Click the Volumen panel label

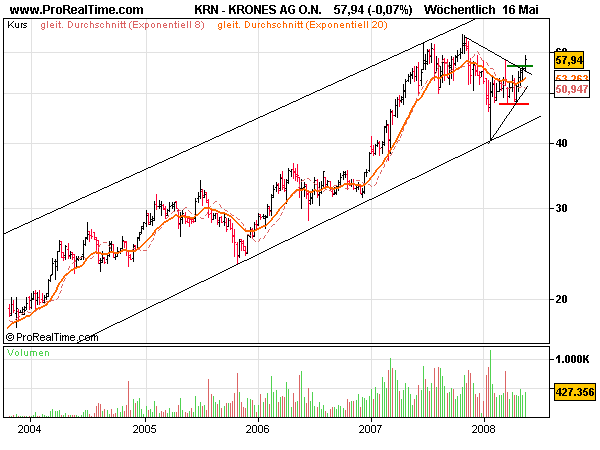[28, 354]
